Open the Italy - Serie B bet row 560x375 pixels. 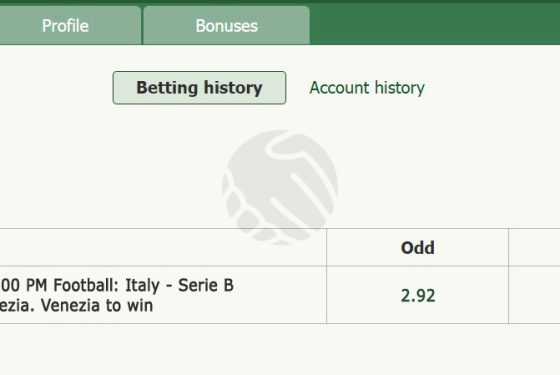click(x=163, y=295)
